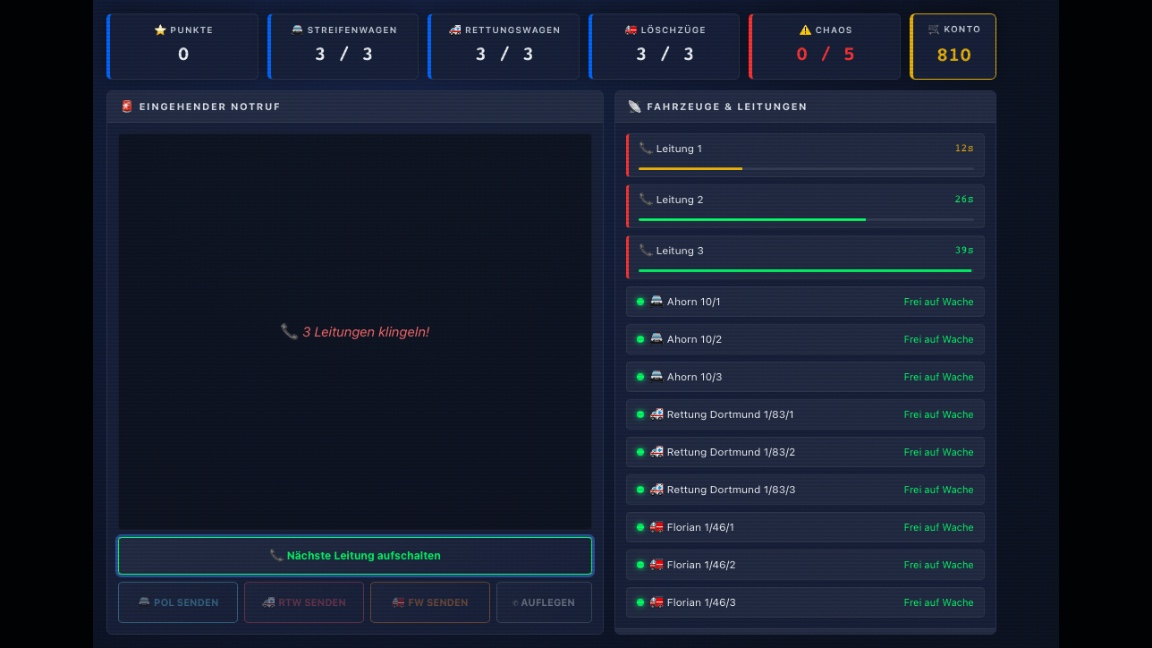
Task: Click the Leitung 2 green timer bar
Action: [x=752, y=220]
